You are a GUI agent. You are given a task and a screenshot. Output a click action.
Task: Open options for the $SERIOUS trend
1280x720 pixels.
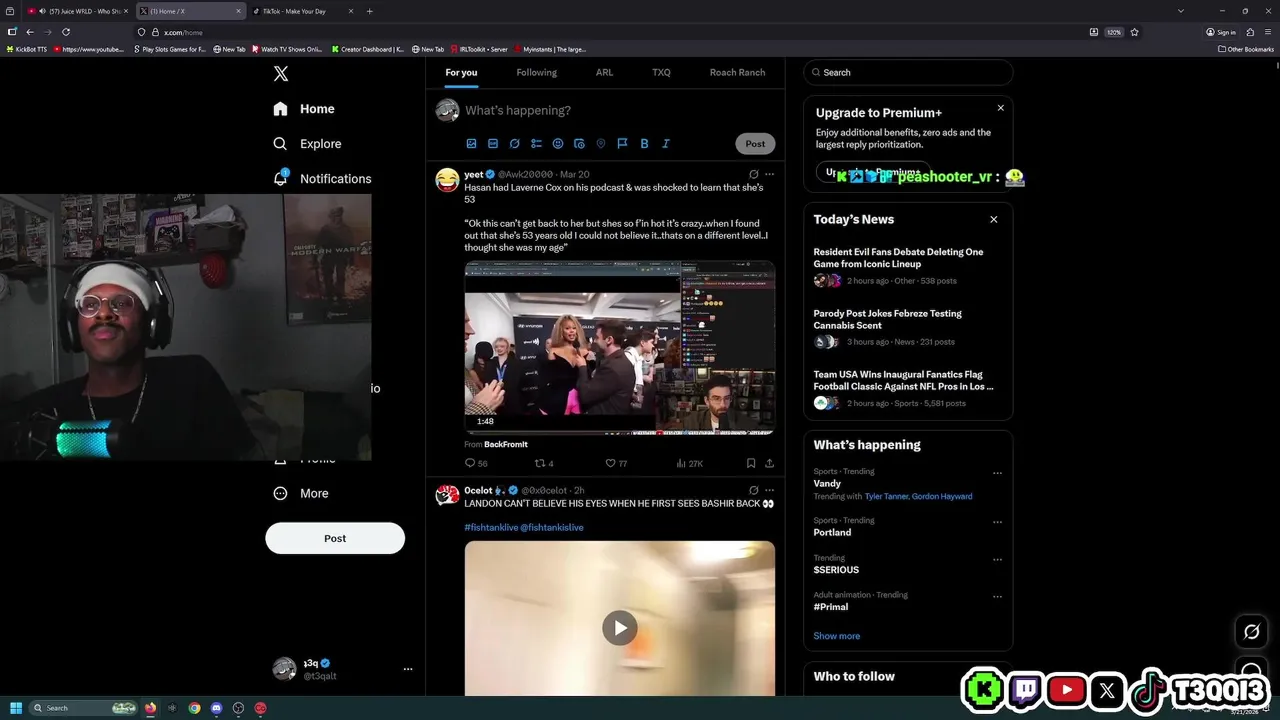point(997,559)
